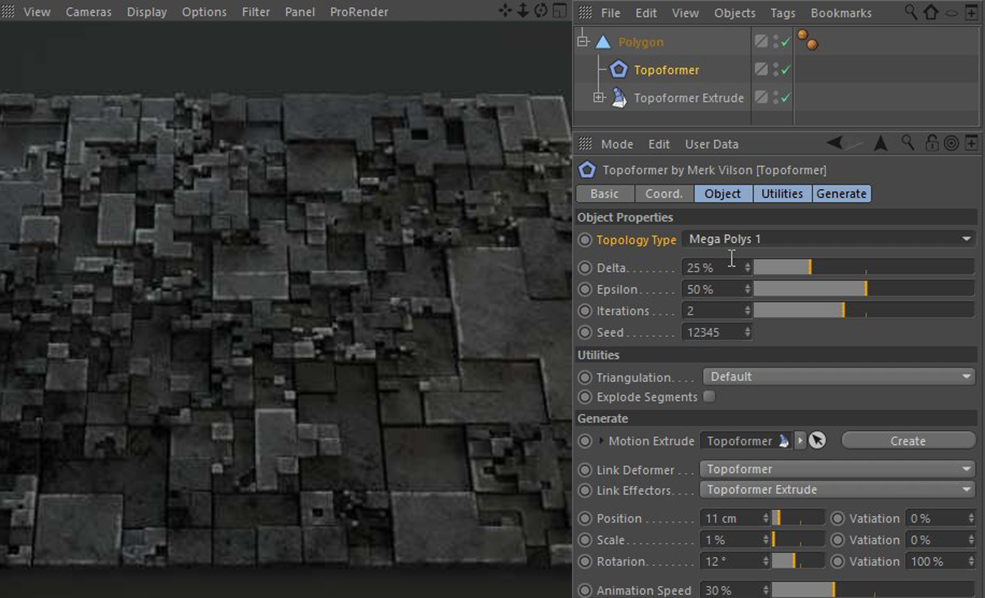This screenshot has height=598, width=985.
Task: Open the ProRender menu in the viewport
Action: [x=358, y=12]
